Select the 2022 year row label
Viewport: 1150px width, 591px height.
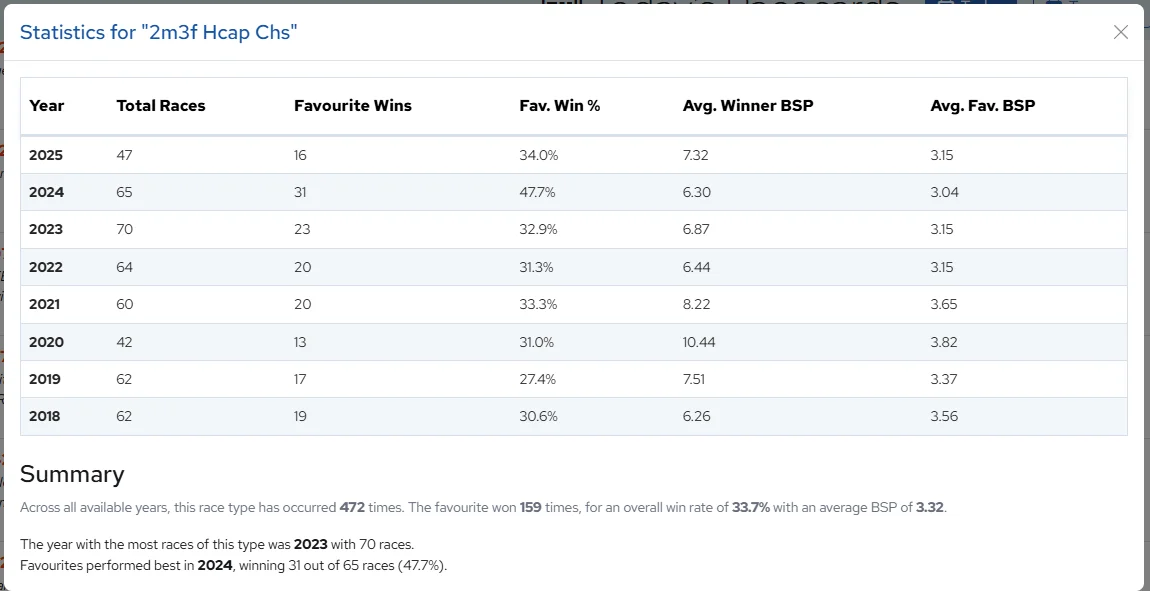(x=46, y=267)
